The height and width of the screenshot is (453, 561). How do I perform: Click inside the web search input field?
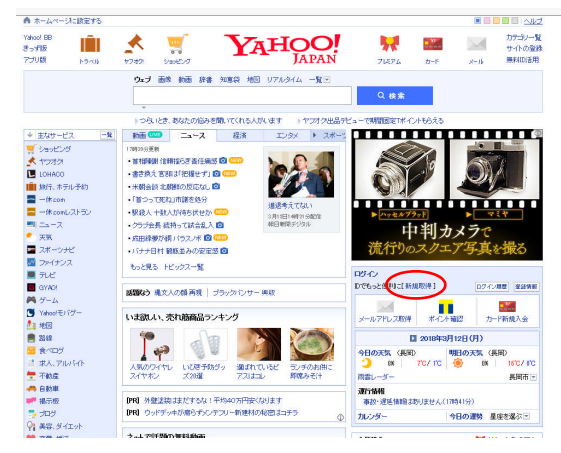tap(242, 96)
